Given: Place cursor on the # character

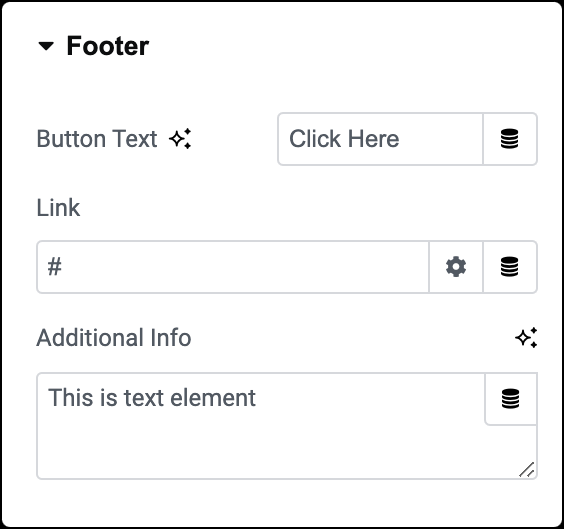Looking at the screenshot, I should (55, 267).
